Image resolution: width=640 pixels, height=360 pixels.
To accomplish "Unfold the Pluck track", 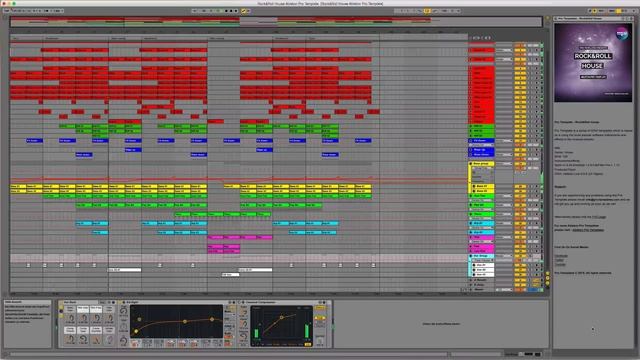I will [x=471, y=214].
